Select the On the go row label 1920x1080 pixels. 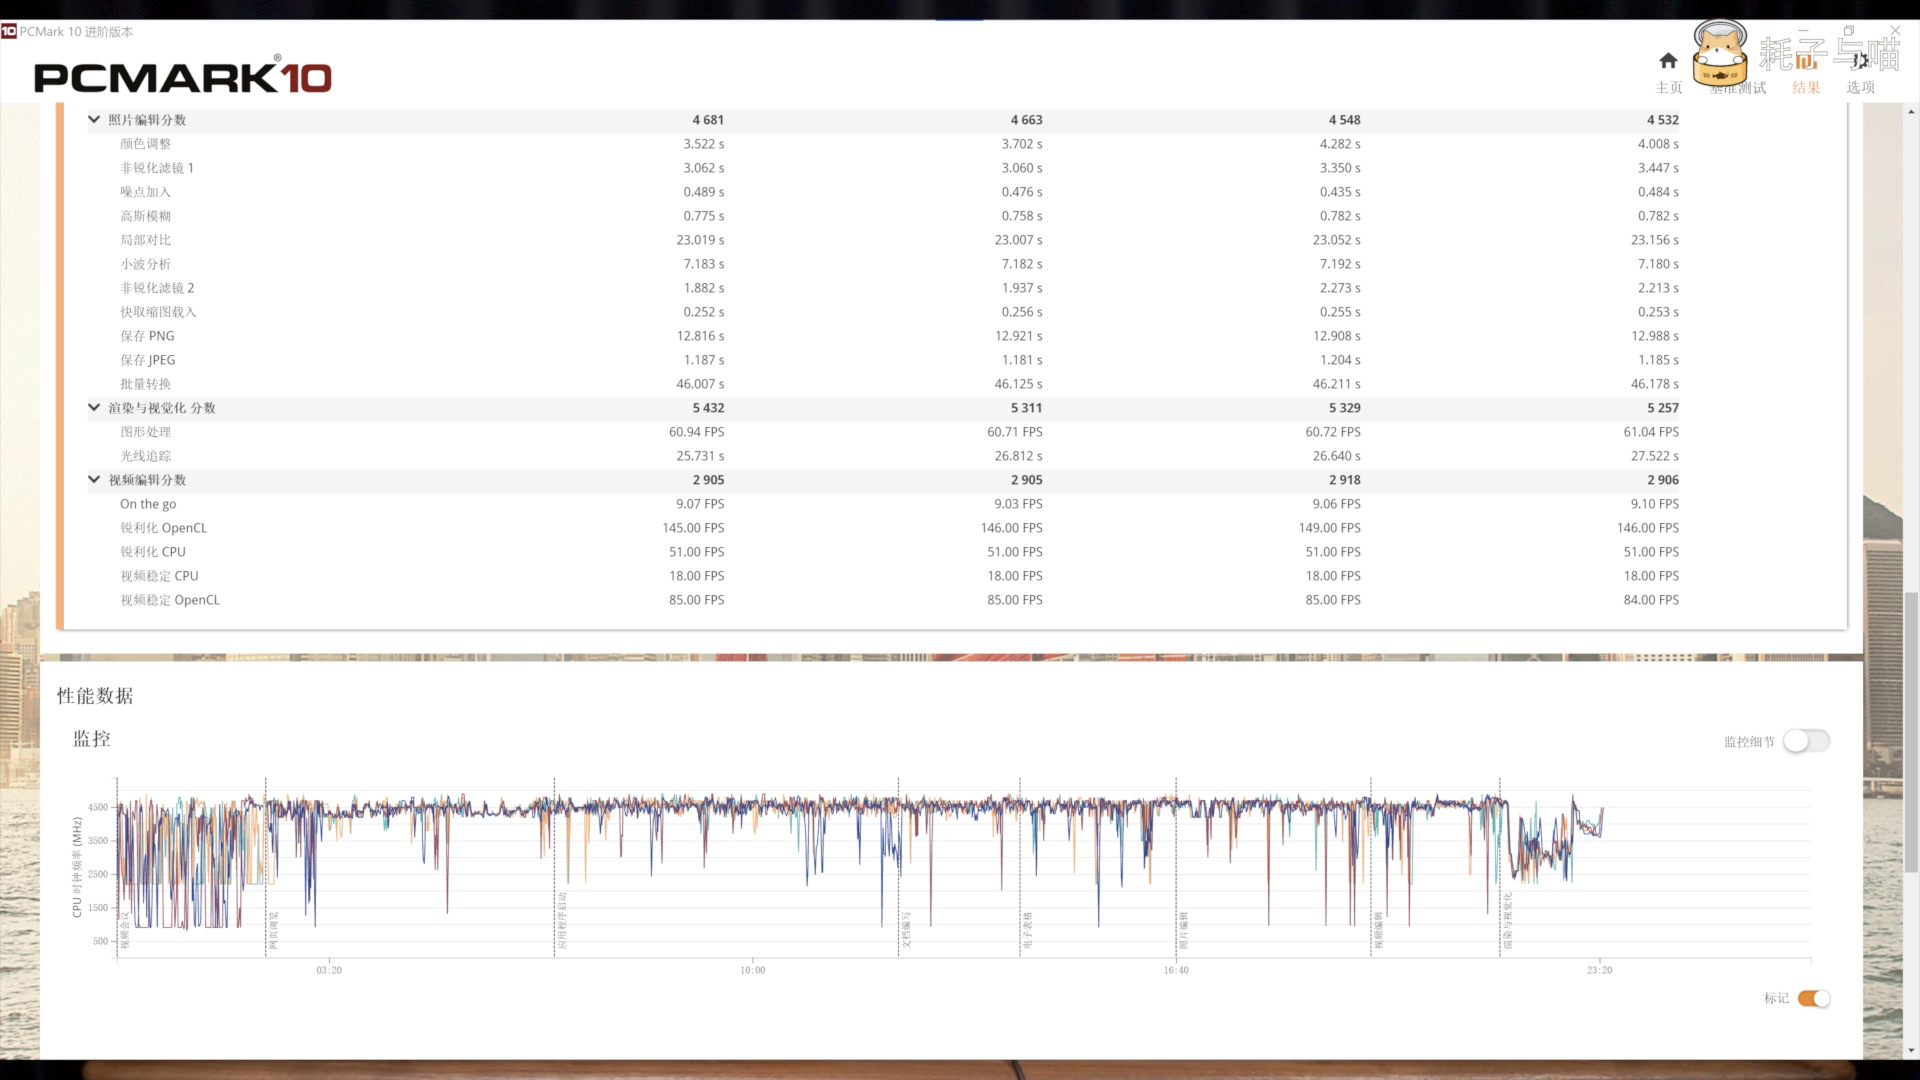pyautogui.click(x=148, y=504)
